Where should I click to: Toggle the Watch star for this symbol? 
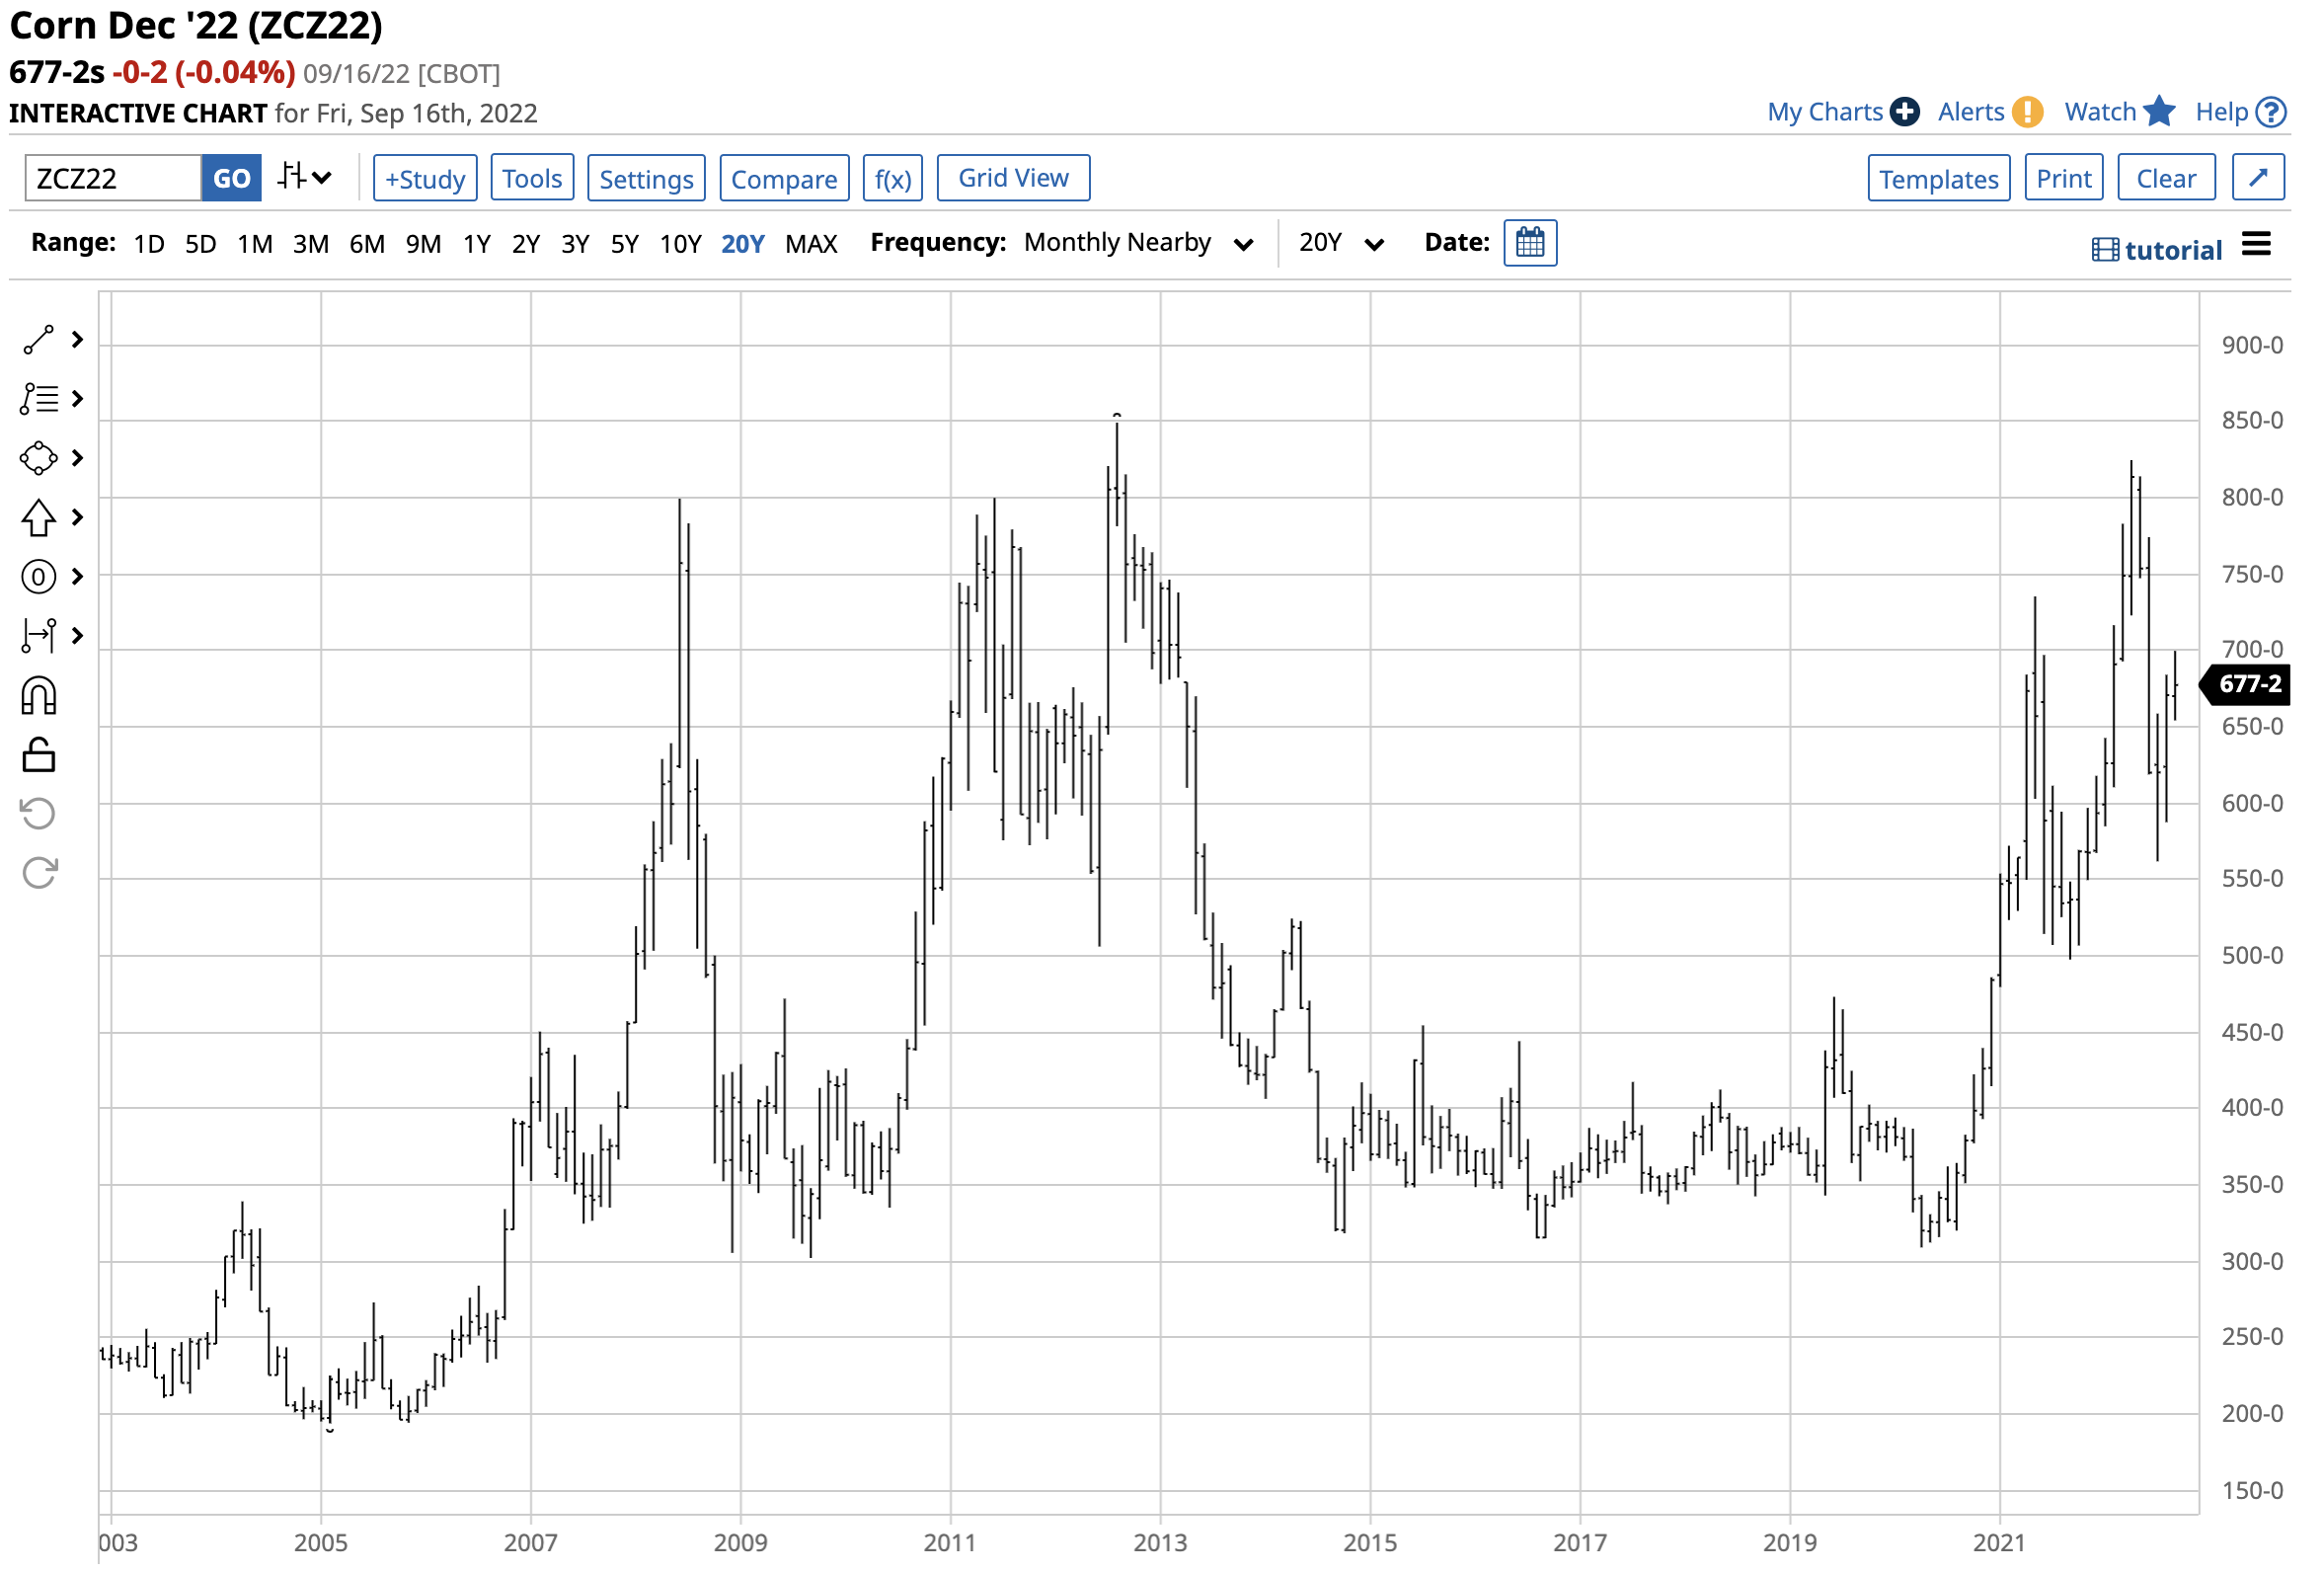tap(2159, 112)
